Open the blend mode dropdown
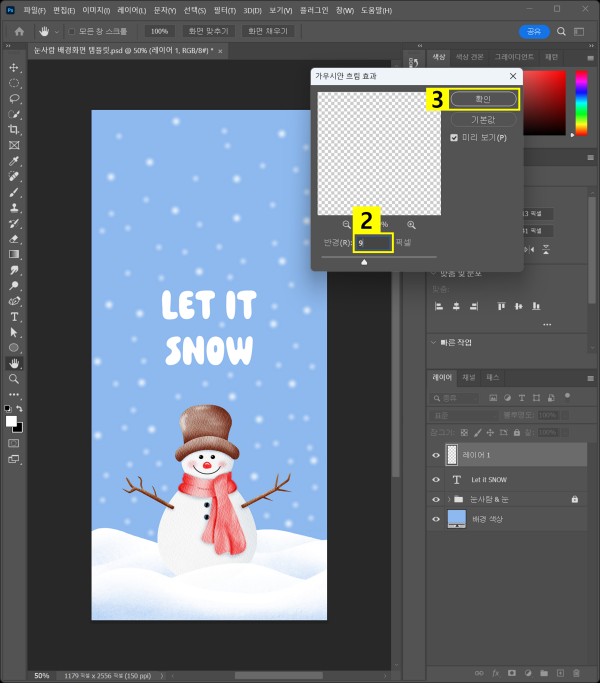Screen dimensions: 600x683 [463, 416]
